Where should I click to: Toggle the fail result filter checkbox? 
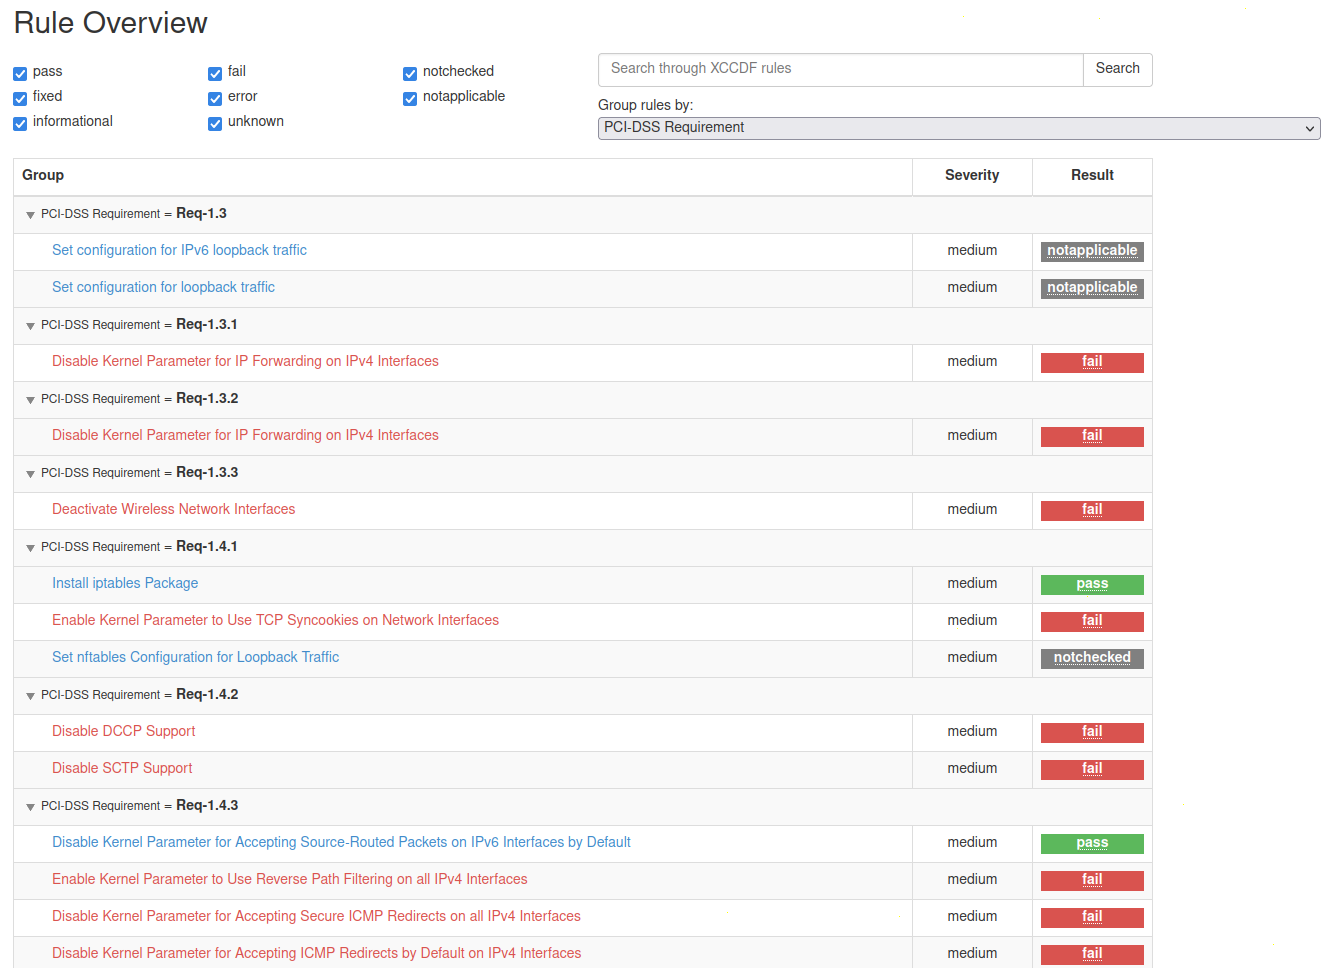click(215, 73)
